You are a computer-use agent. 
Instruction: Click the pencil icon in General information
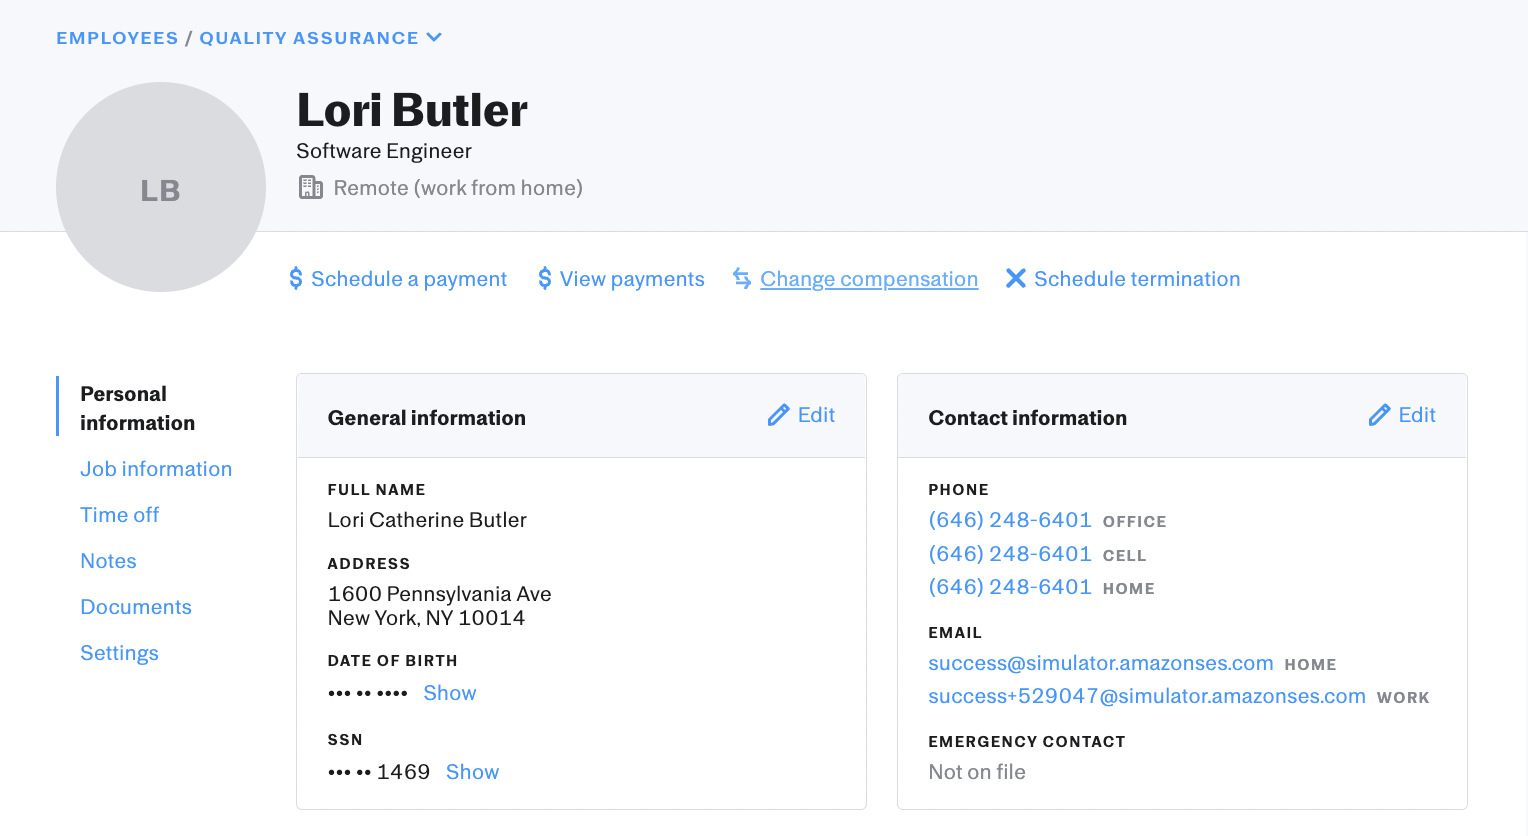[779, 415]
